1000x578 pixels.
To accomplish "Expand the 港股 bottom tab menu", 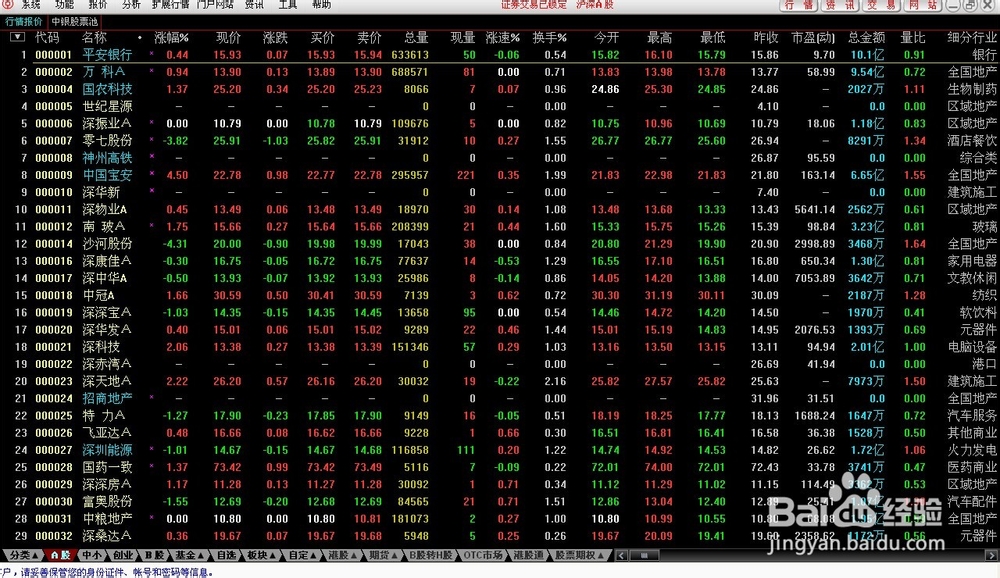I will click(x=342, y=555).
